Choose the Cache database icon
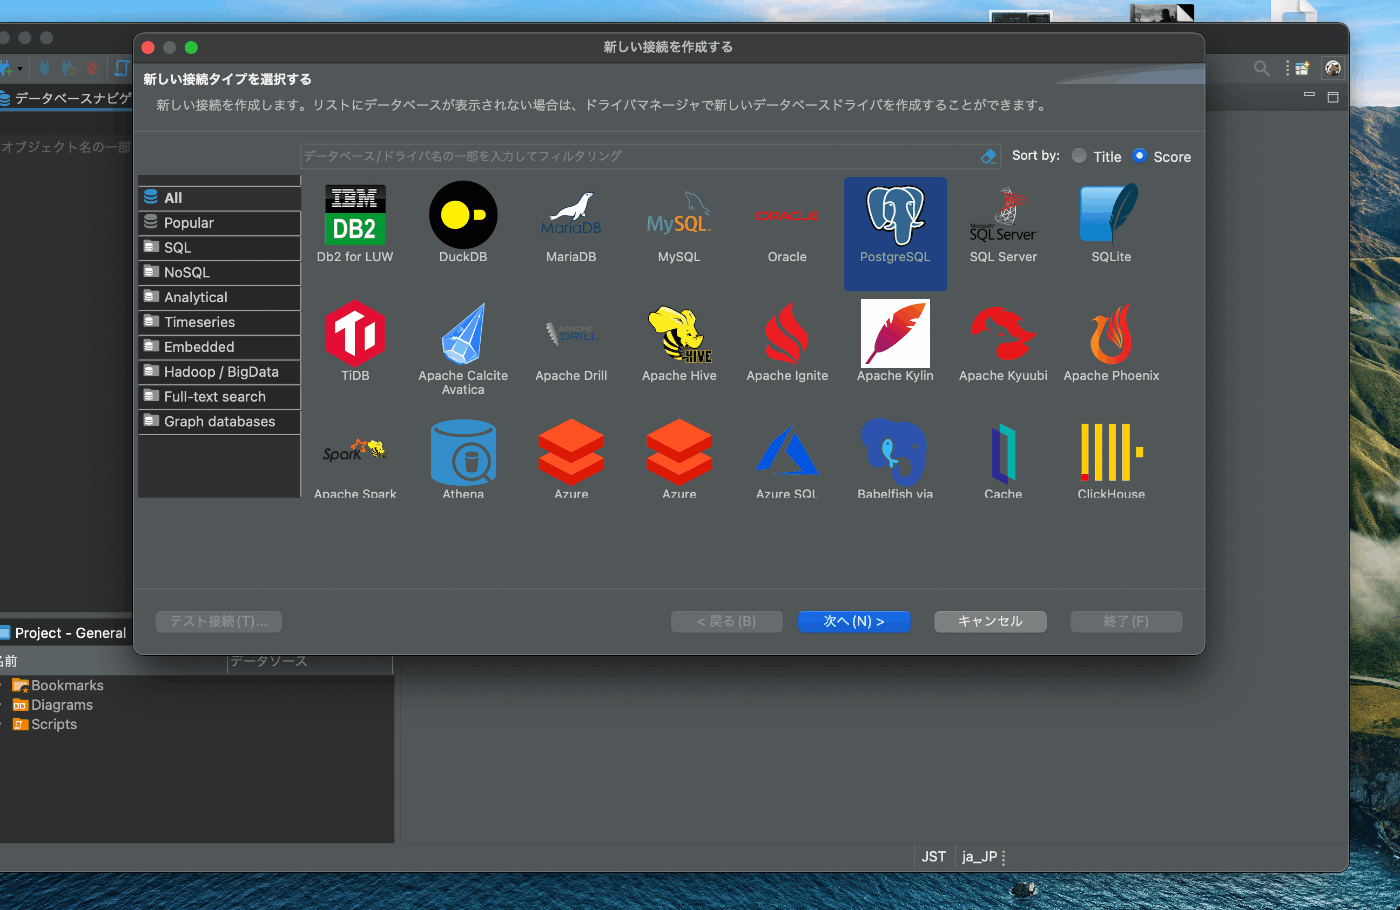Image resolution: width=1400 pixels, height=910 pixels. coord(1003,452)
